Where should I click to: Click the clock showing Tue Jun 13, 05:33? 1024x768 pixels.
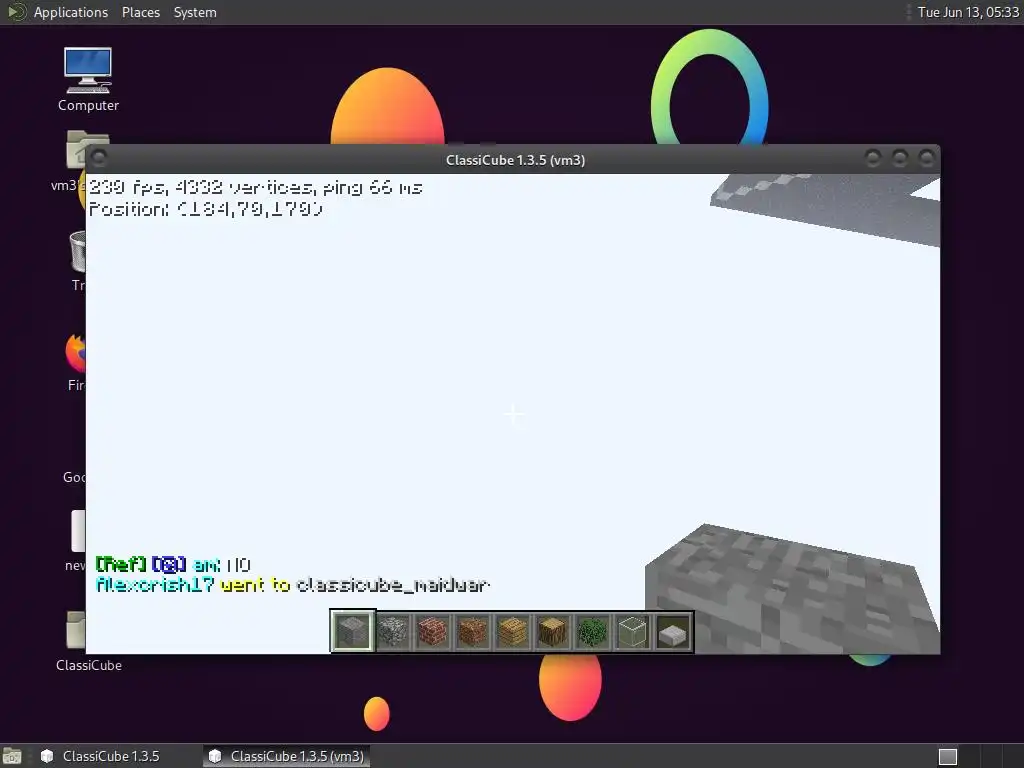968,12
